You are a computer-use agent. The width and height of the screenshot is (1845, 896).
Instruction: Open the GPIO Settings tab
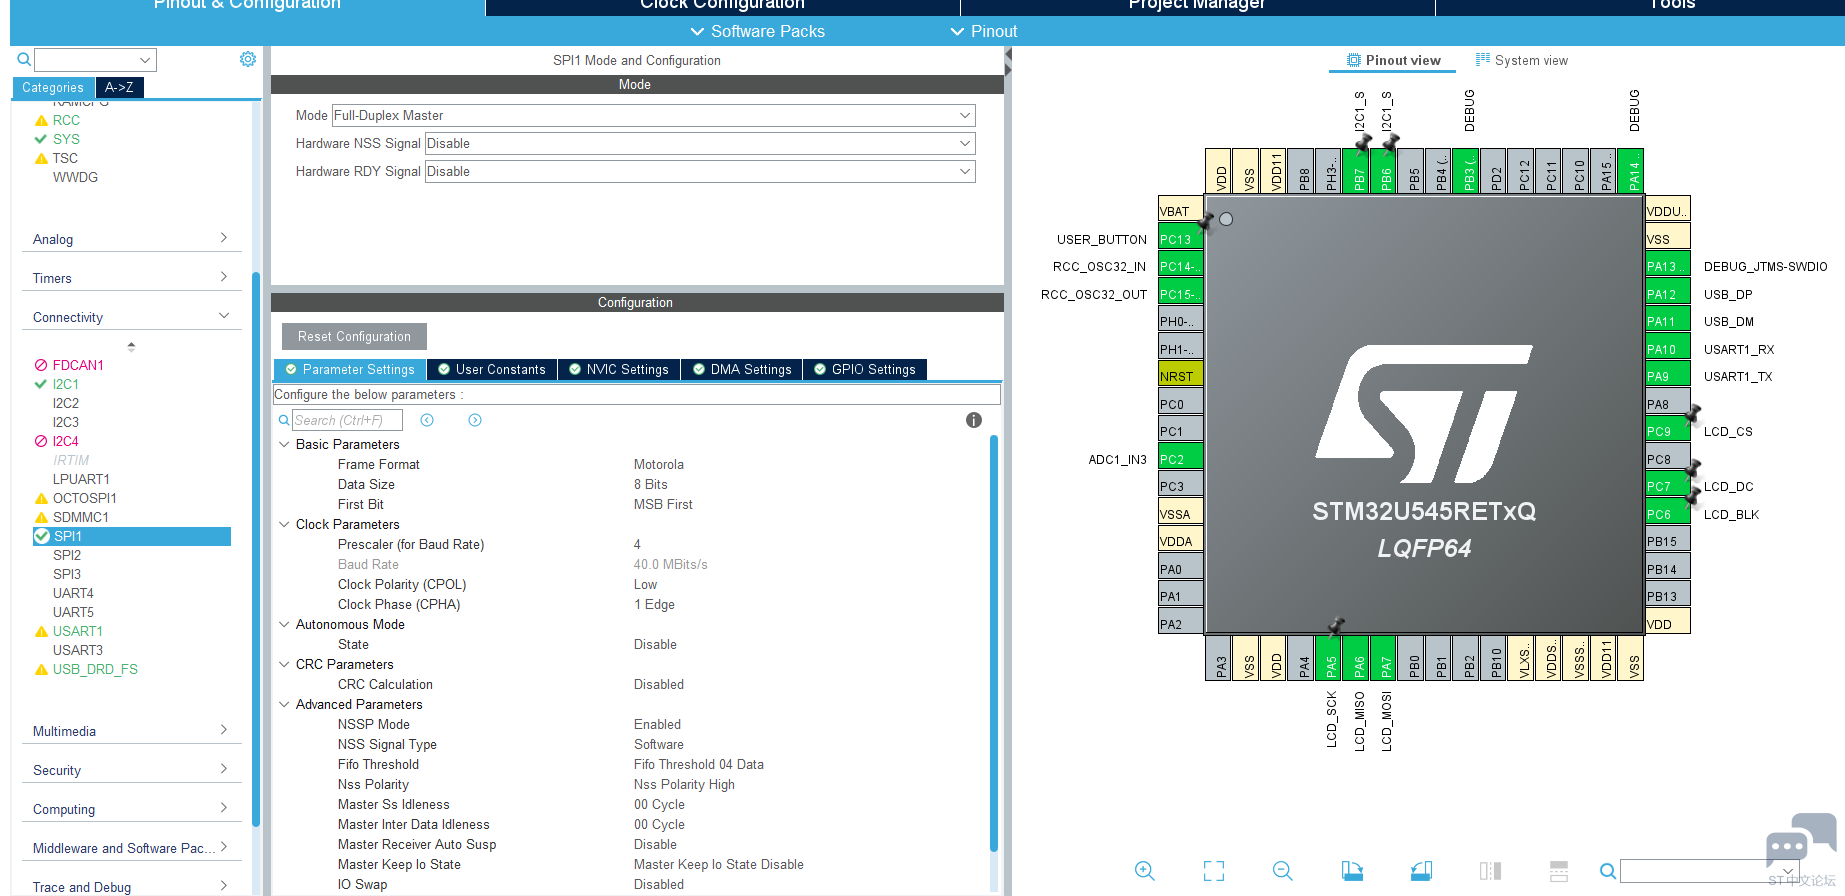click(865, 369)
